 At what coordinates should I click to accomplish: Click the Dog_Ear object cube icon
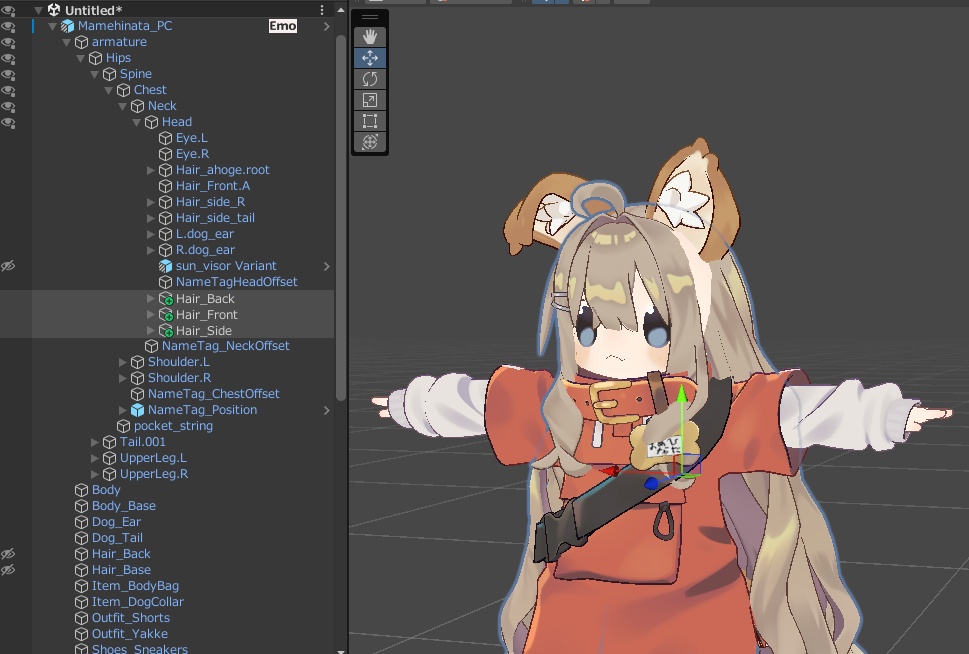point(82,522)
